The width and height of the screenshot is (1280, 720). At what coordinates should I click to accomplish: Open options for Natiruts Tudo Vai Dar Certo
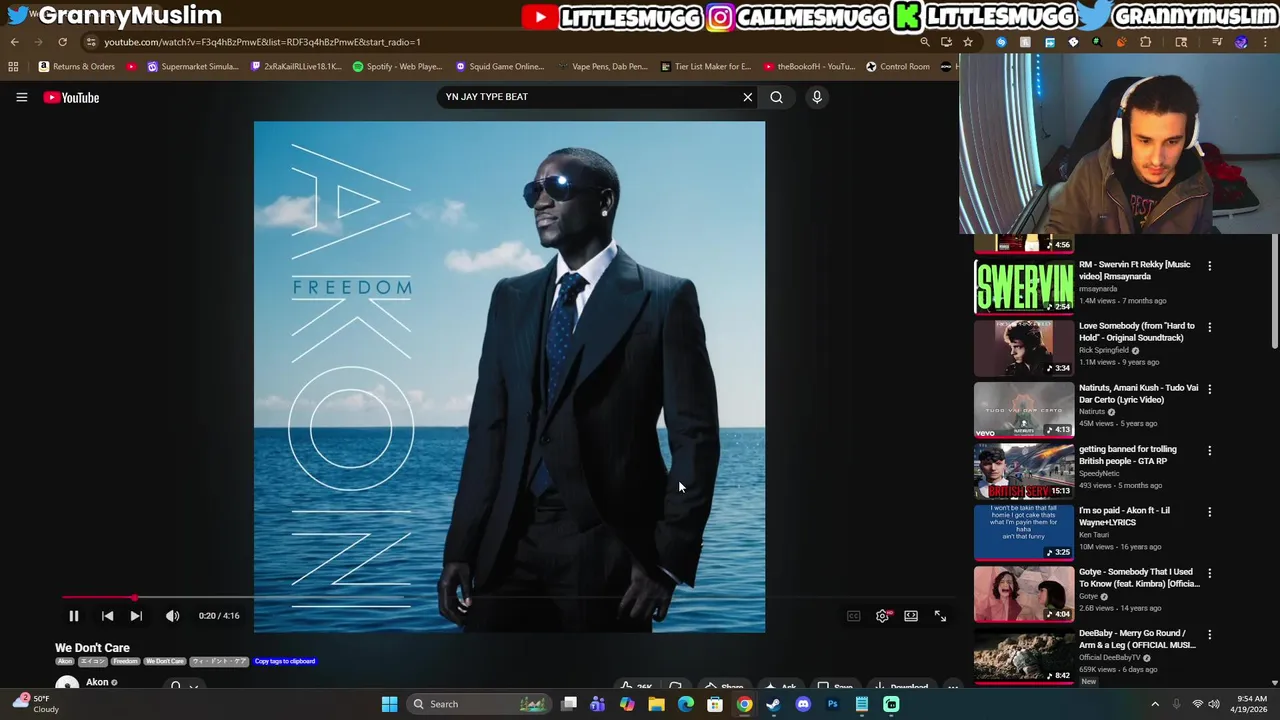[1209, 389]
